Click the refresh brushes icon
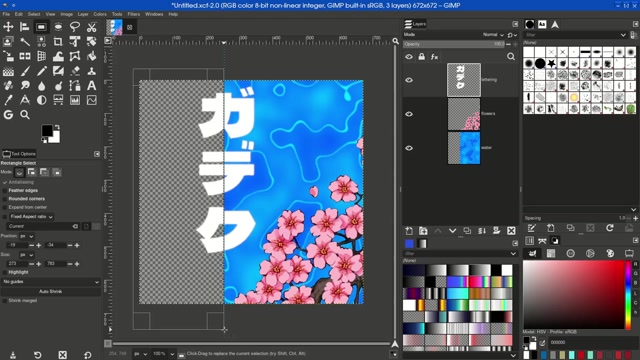Screen dimensions: 640x360 (x=609, y=228)
